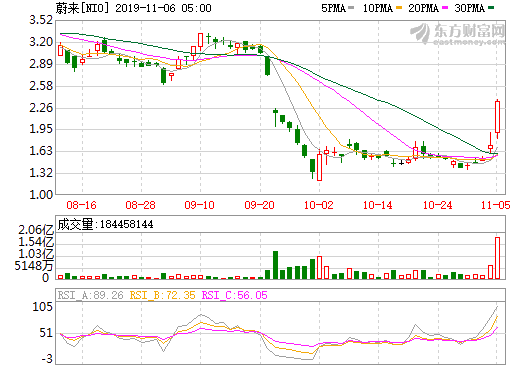Click the 2.26 price axis label
This screenshot has width=520, height=365.
41,107
